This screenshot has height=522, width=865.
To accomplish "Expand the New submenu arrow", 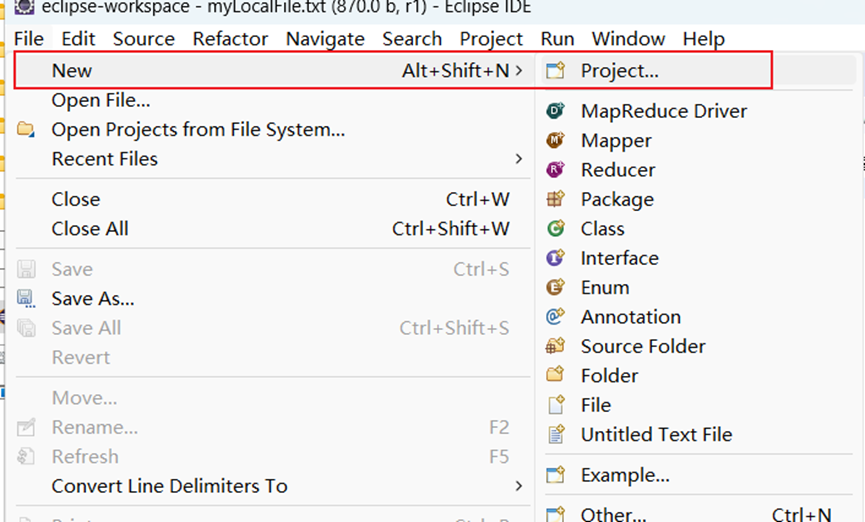I will [x=519, y=71].
